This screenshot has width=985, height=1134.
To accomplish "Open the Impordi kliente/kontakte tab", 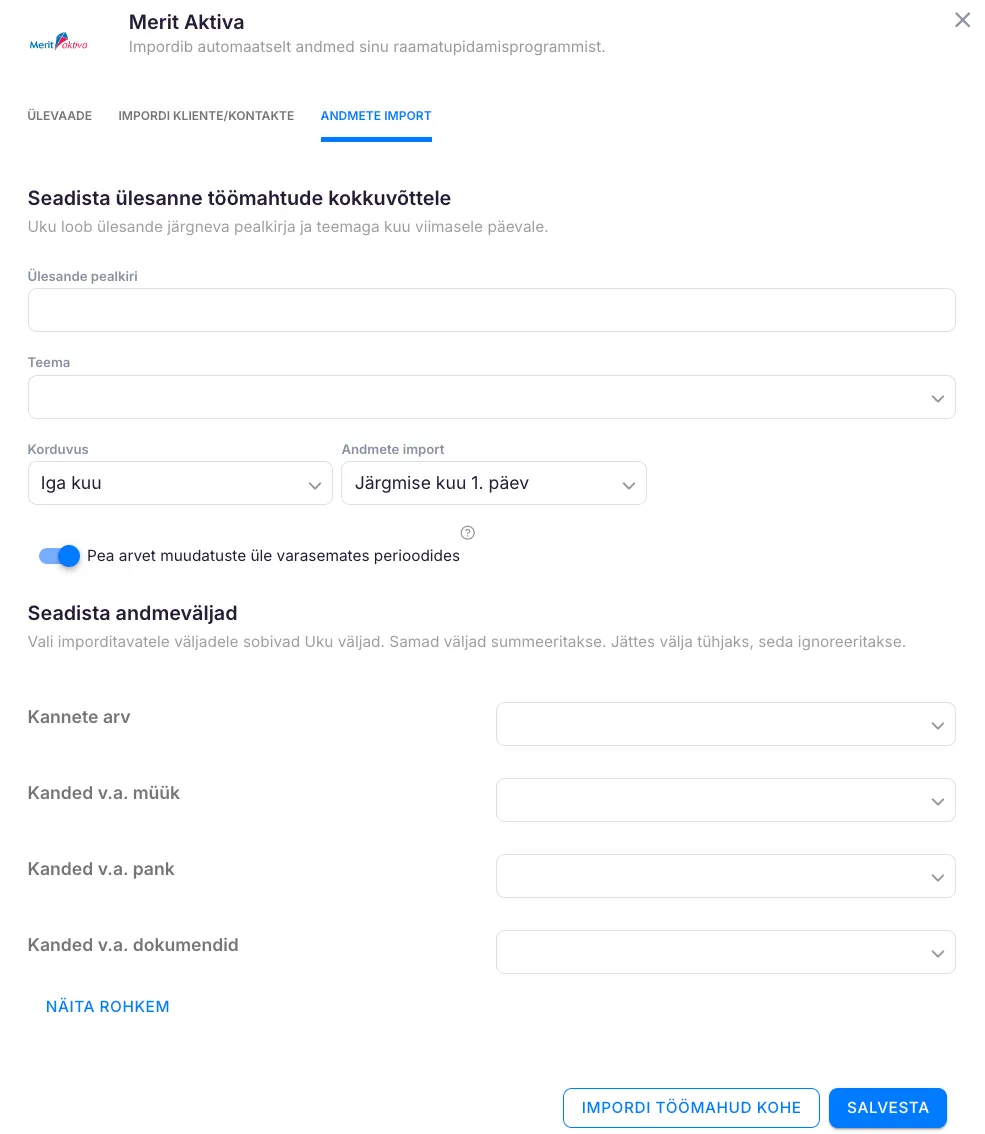I will click(x=206, y=116).
